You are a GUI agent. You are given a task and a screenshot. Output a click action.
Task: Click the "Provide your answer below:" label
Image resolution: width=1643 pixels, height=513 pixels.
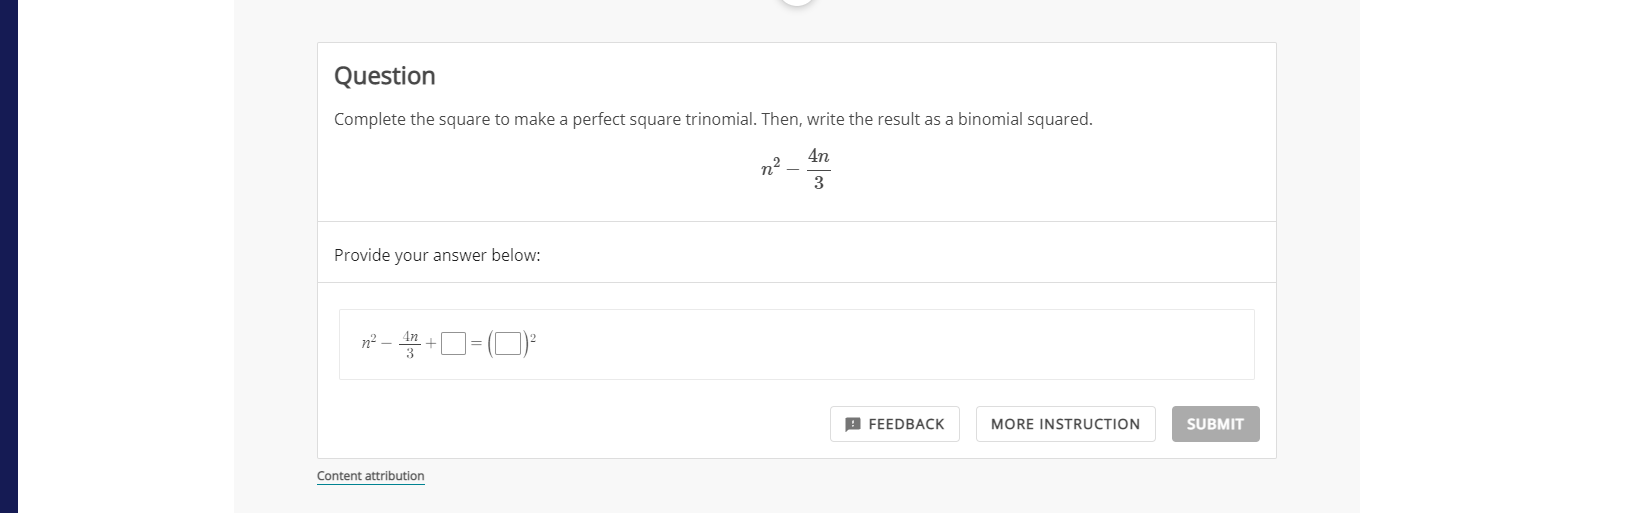tap(437, 255)
